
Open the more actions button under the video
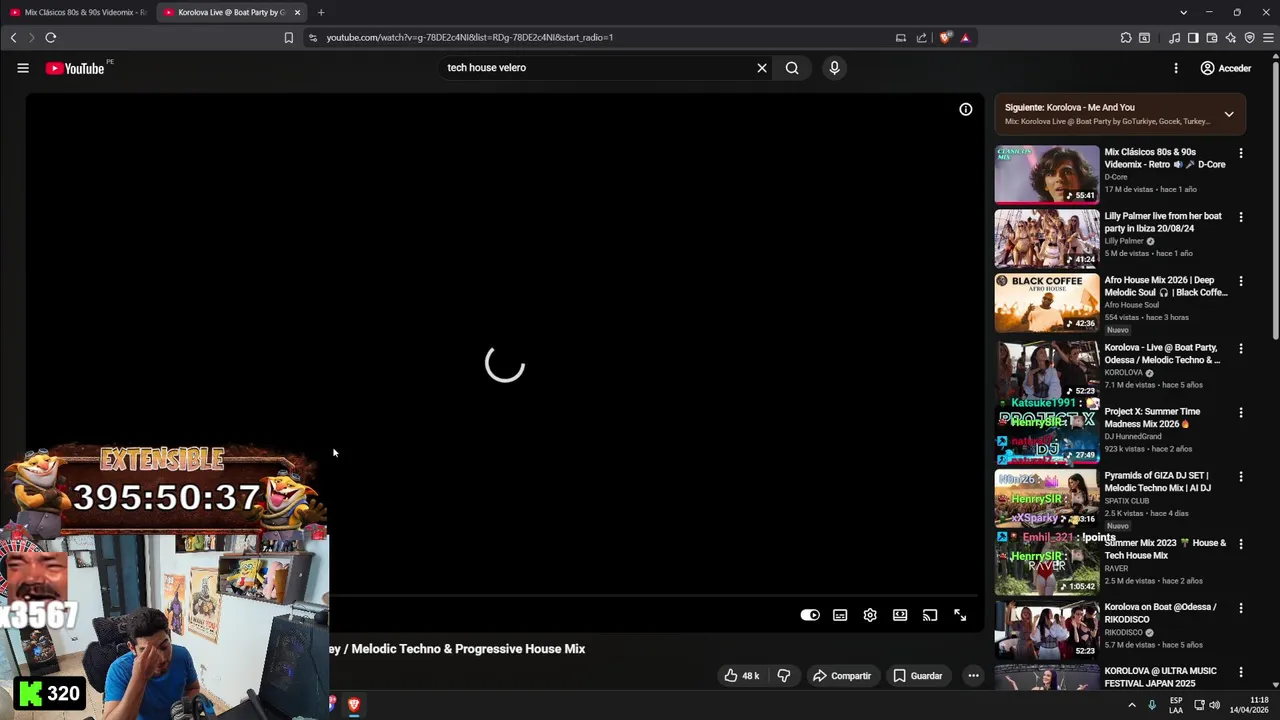click(x=973, y=676)
